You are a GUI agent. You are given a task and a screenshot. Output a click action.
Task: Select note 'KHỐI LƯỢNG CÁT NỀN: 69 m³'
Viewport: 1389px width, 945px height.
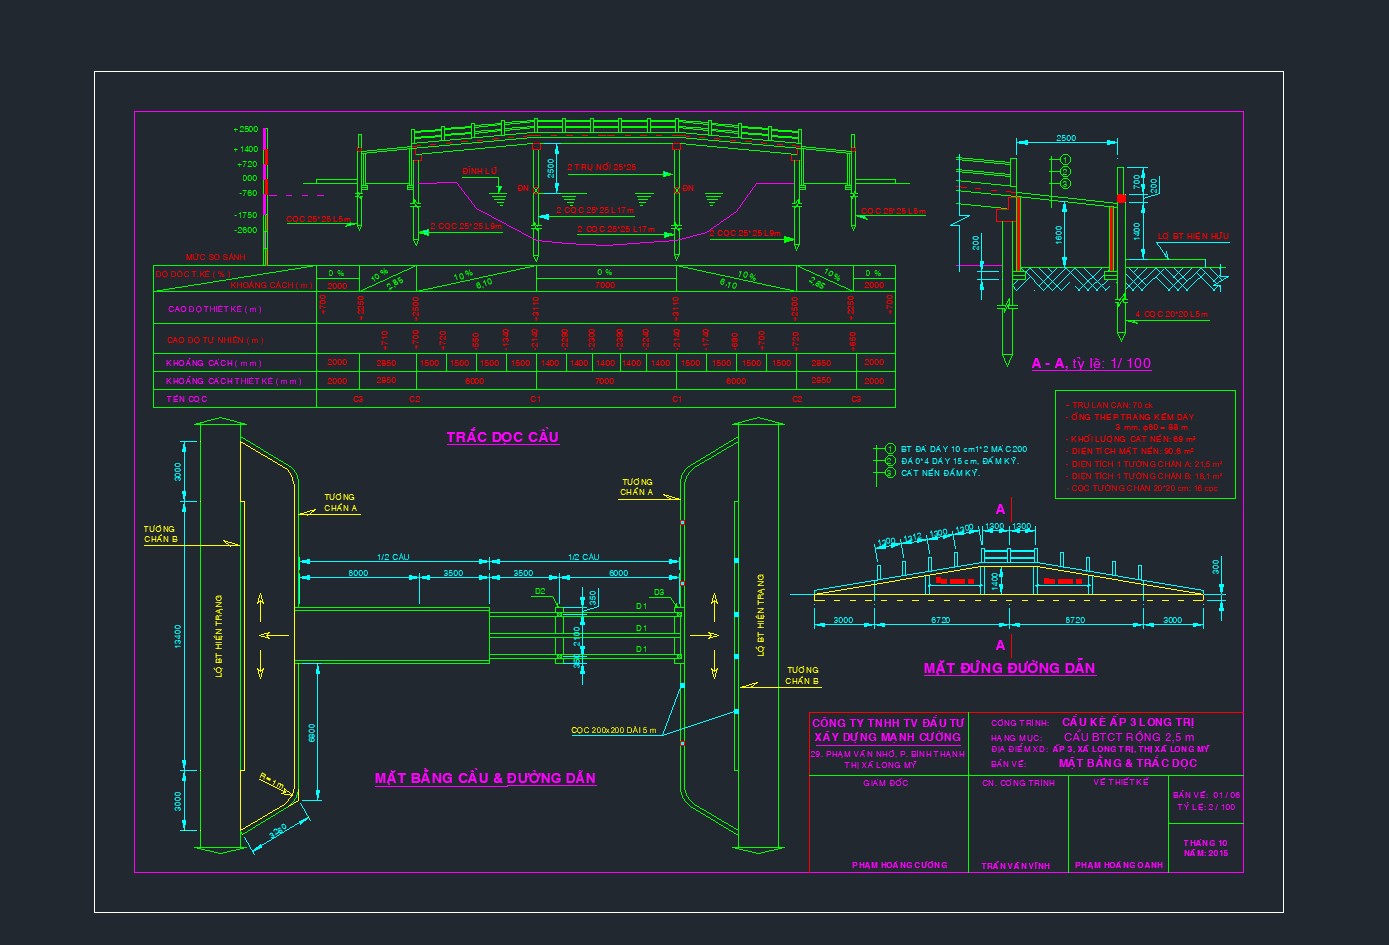(1131, 439)
